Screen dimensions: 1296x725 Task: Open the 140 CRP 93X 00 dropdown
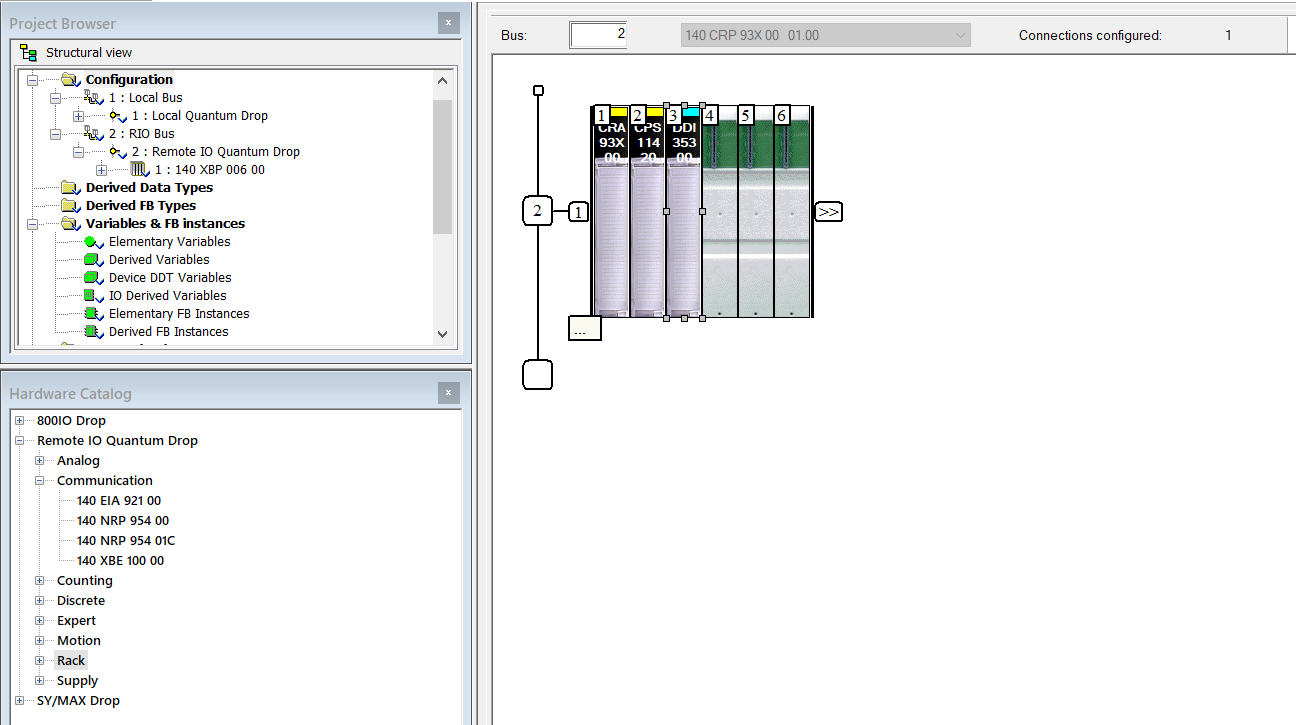(825, 35)
